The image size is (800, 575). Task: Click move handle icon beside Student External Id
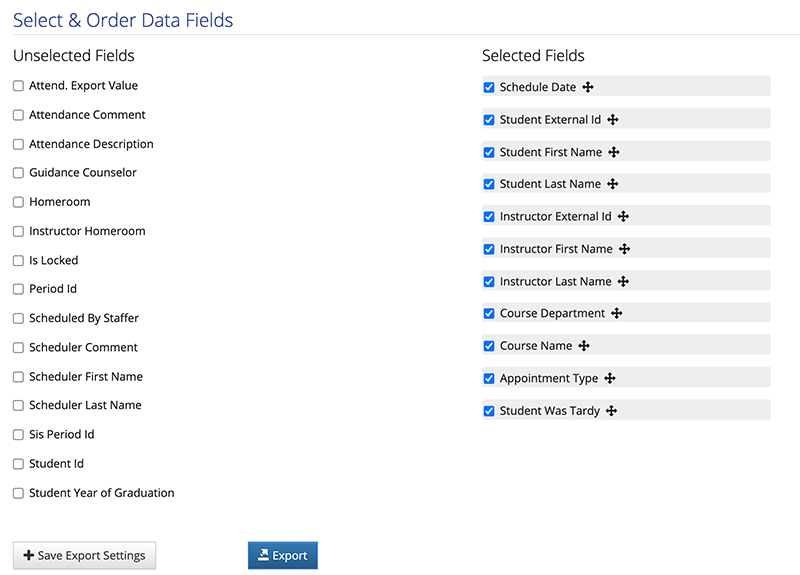[613, 119]
